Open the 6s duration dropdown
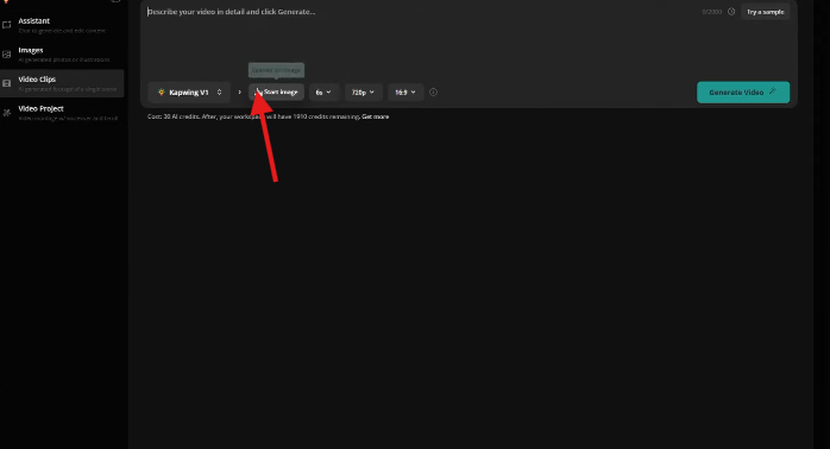 tap(323, 92)
